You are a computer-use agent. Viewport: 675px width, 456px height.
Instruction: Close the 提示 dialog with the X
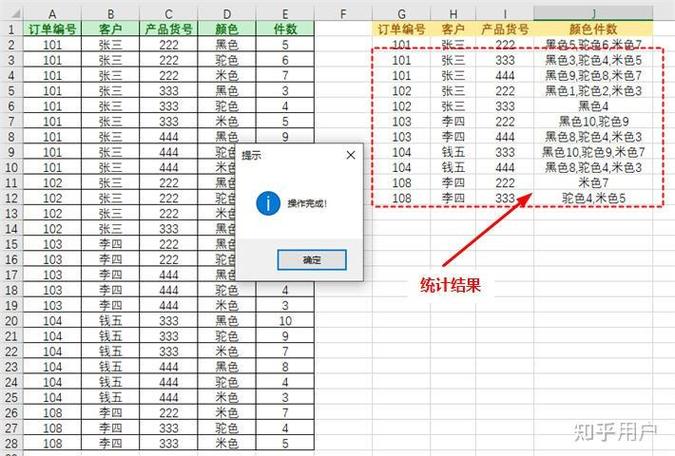click(351, 155)
